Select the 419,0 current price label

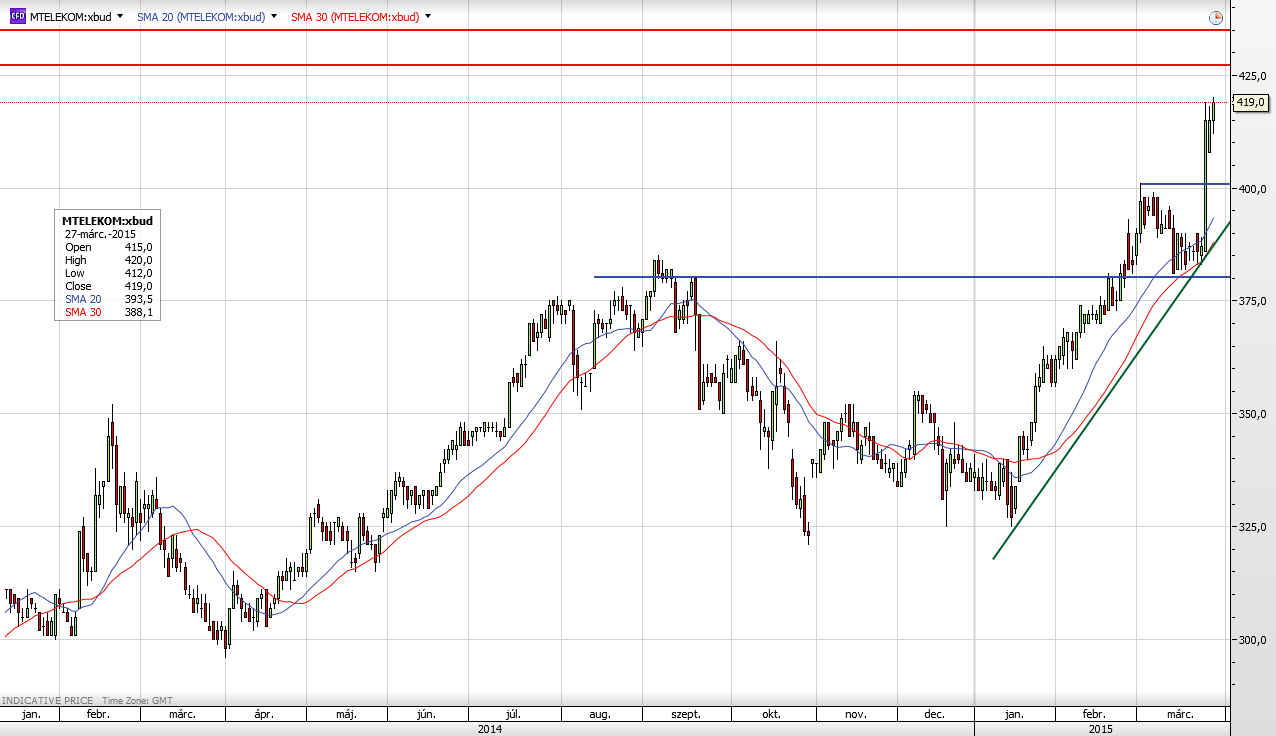1251,103
